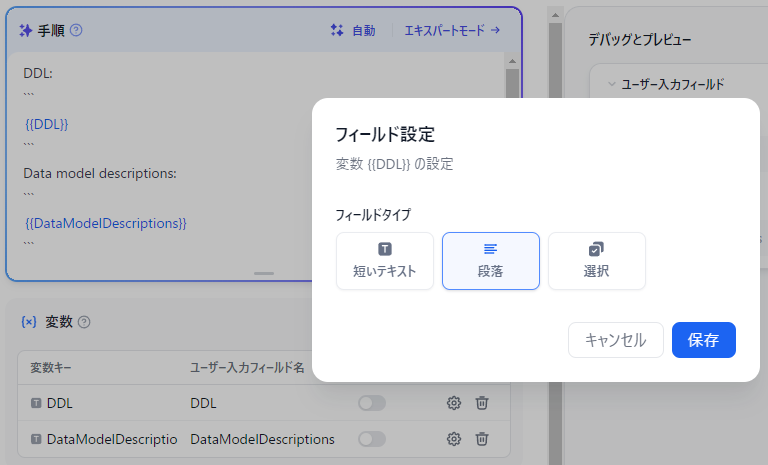The height and width of the screenshot is (465, 768).
Task: Click the DDL variable key cell
Action: 59,403
